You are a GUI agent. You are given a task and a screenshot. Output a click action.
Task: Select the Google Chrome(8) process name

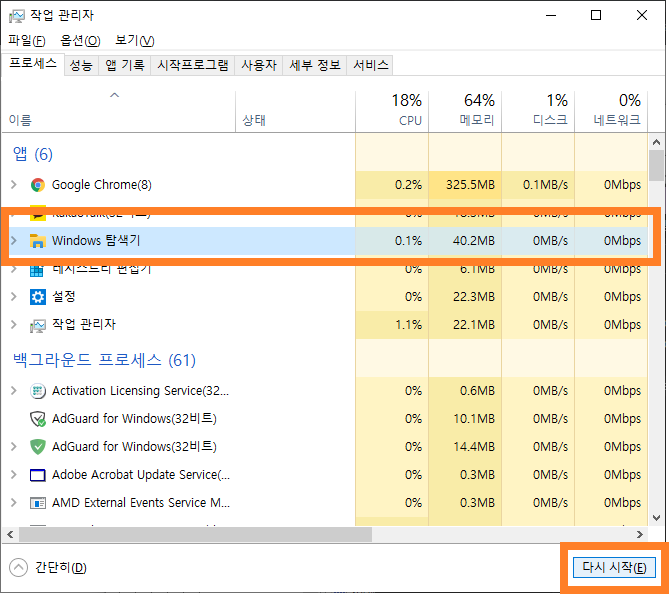pos(102,185)
